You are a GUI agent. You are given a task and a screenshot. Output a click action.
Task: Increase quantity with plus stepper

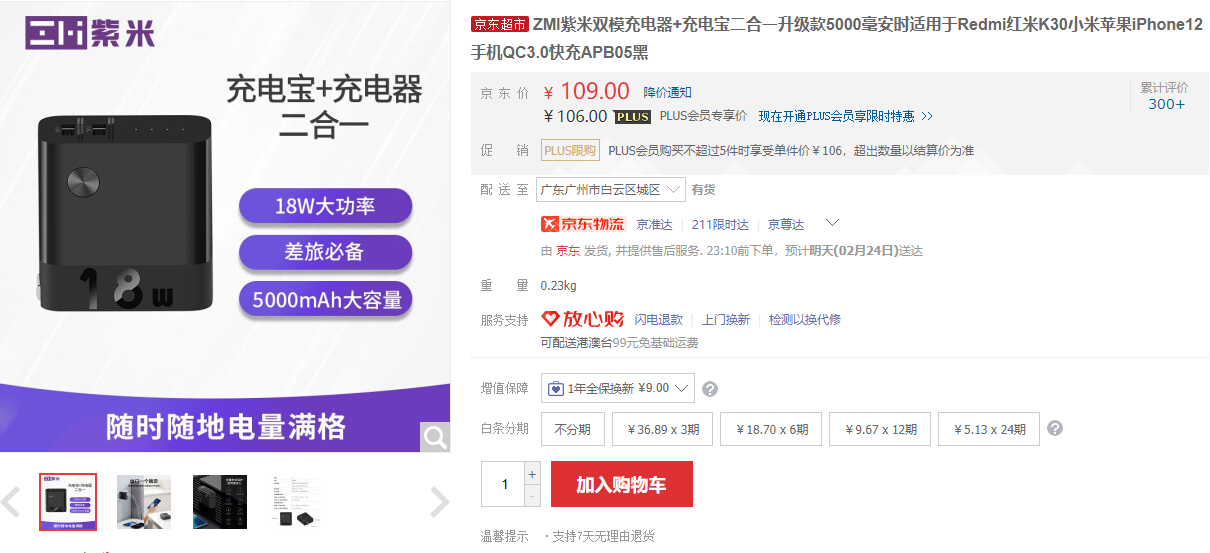coord(532,474)
